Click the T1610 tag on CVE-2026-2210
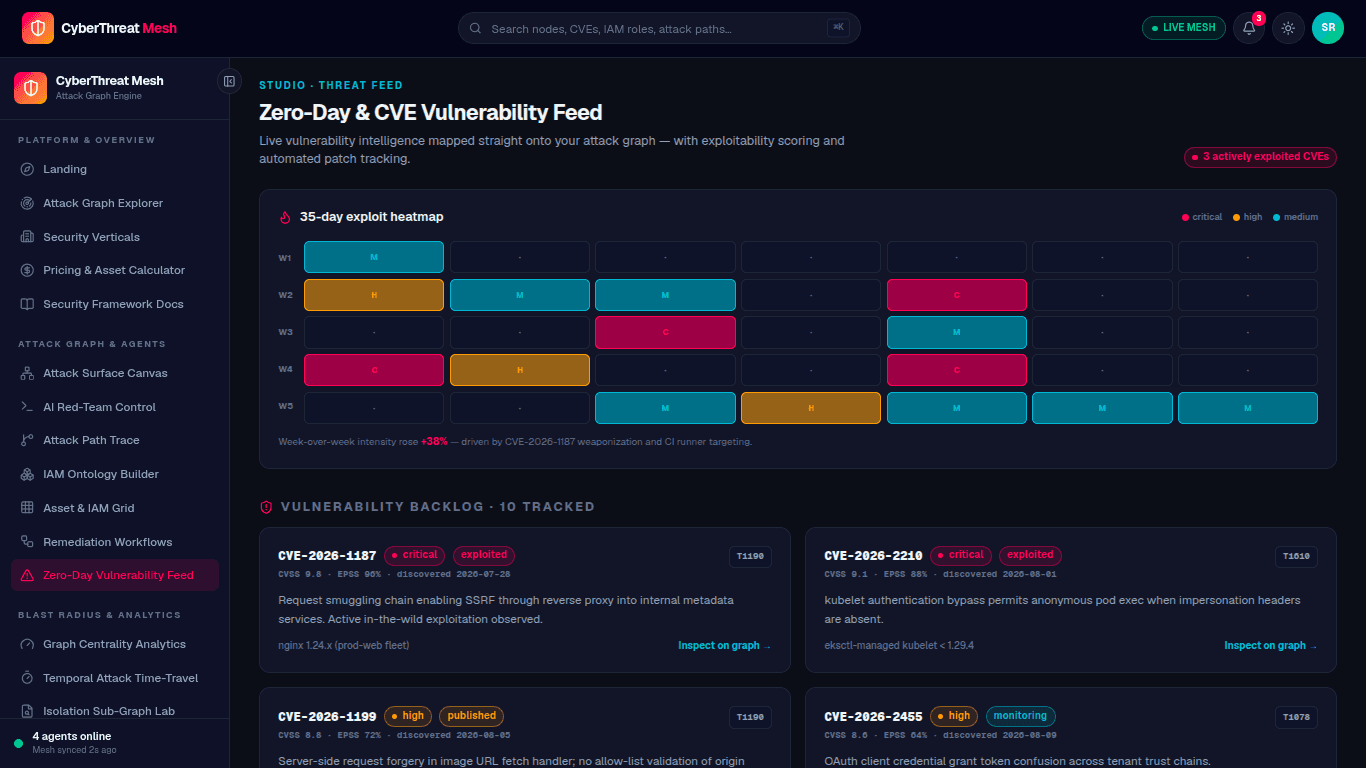 tap(1296, 556)
